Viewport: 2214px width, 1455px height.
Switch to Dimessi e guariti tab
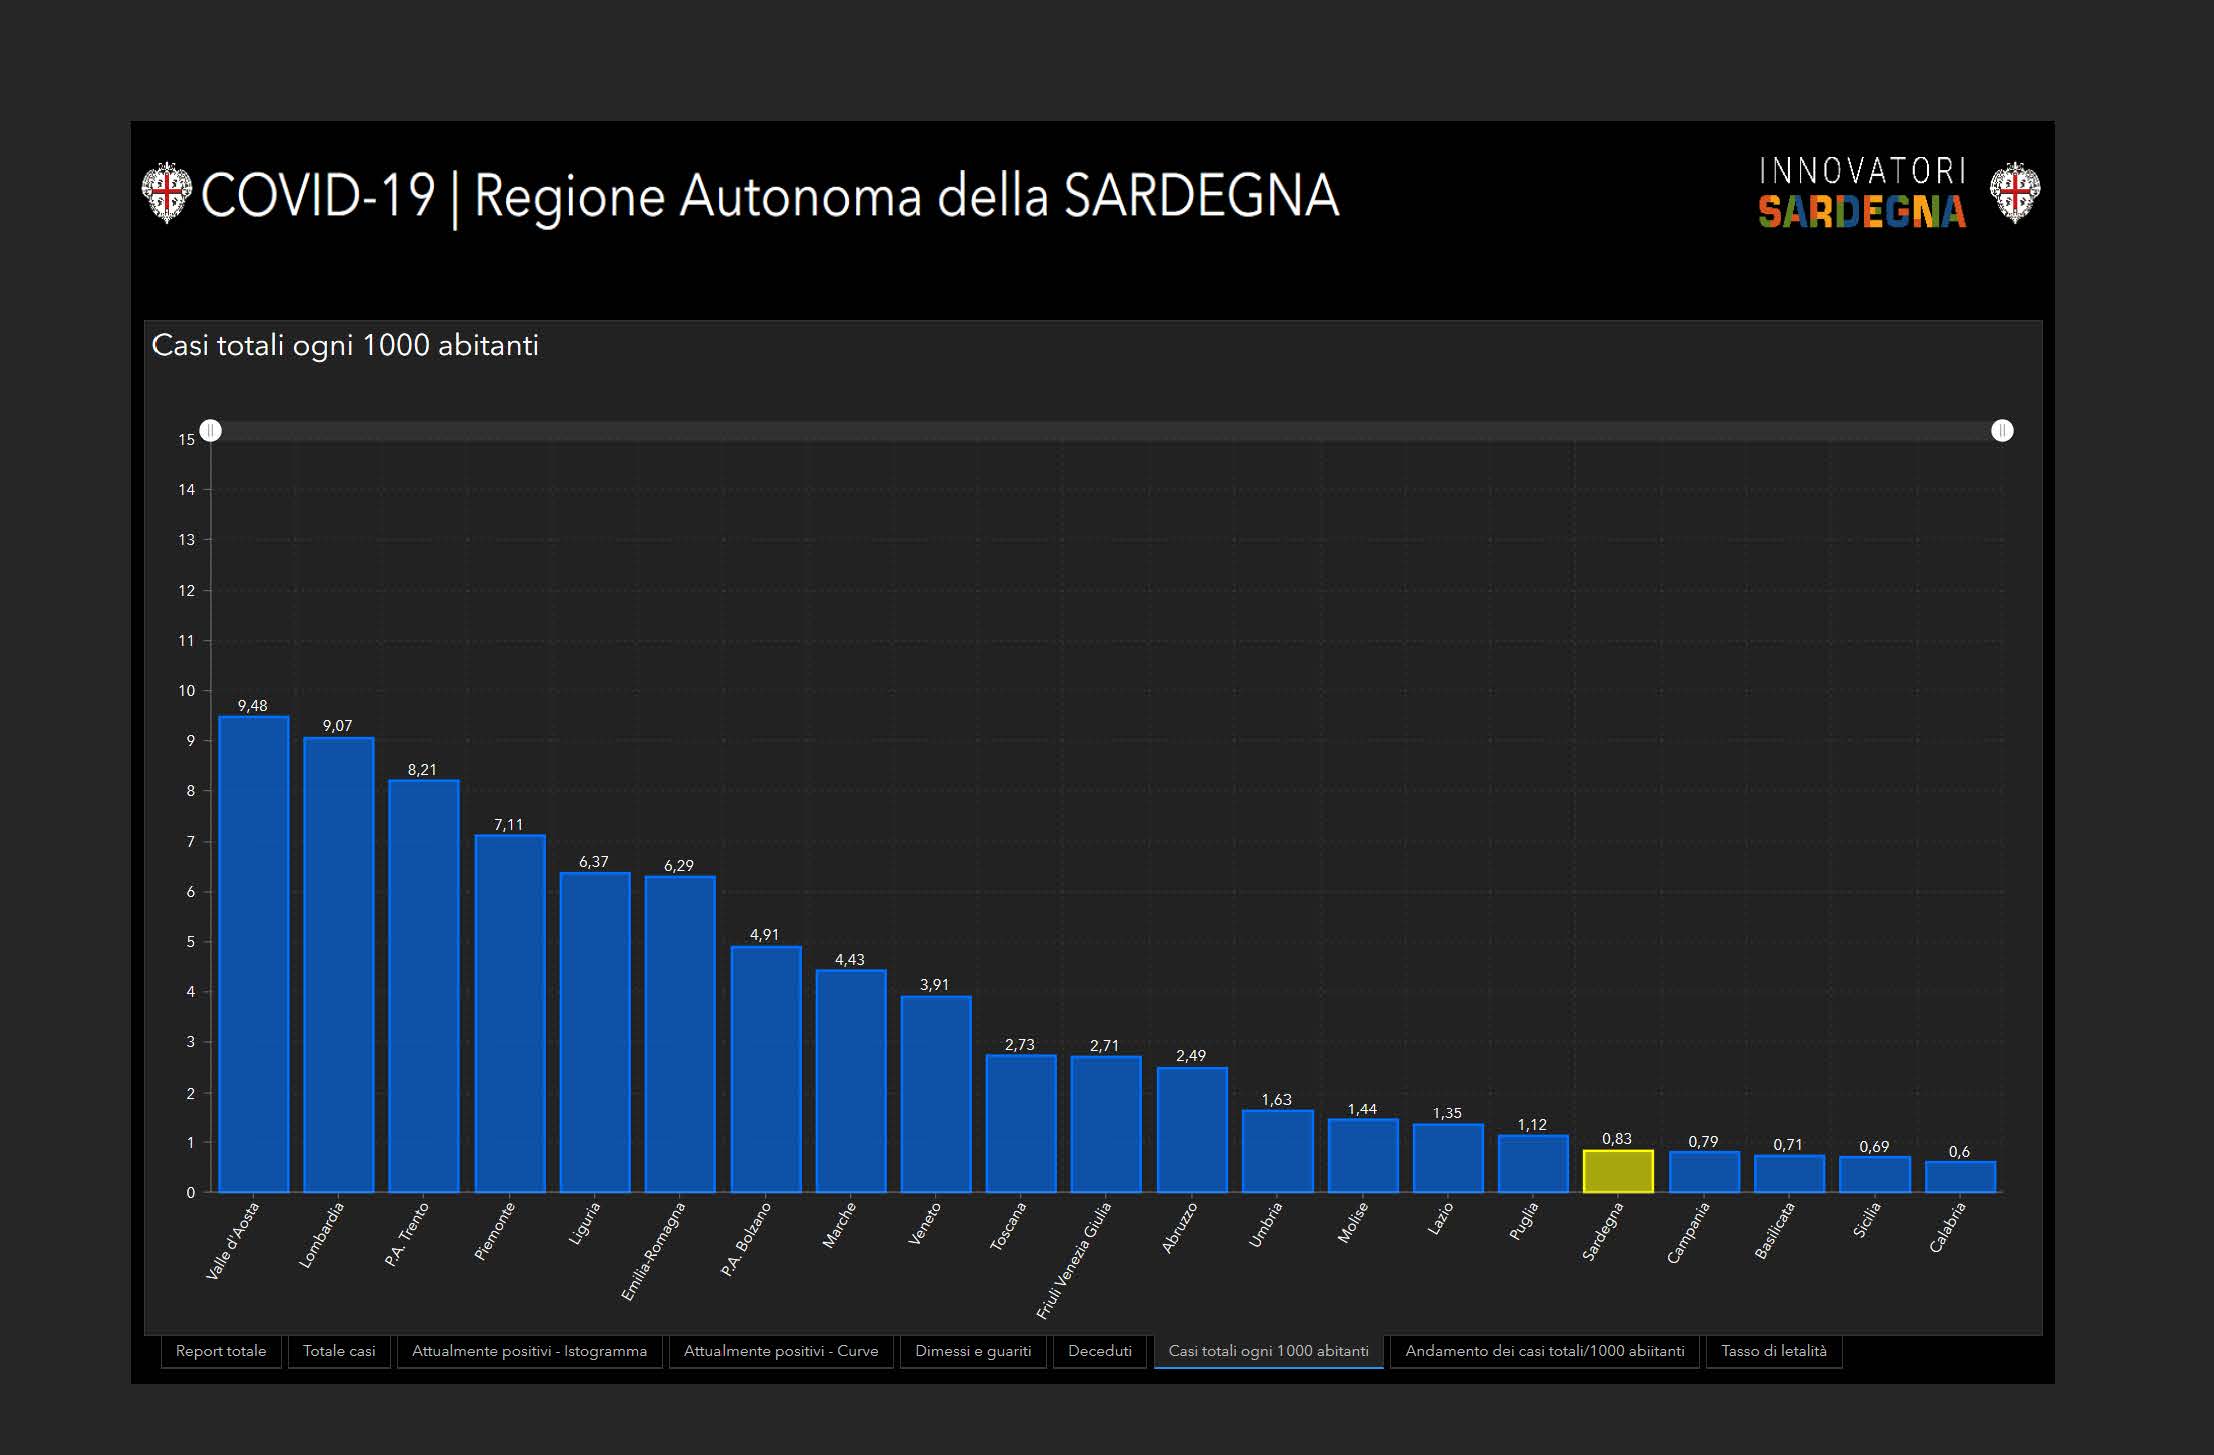tap(973, 1351)
